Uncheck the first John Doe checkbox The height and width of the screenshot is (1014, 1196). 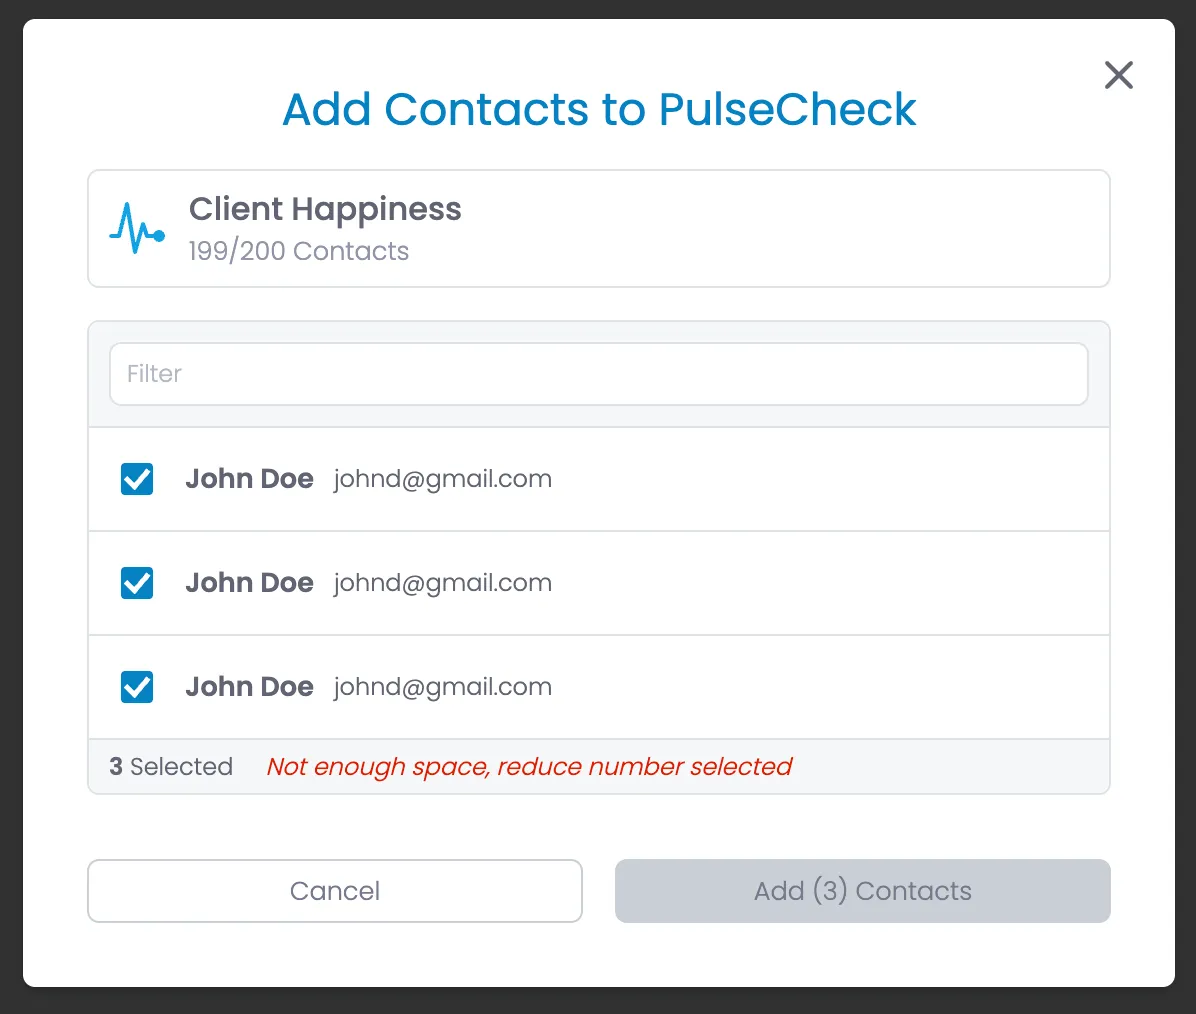pyautogui.click(x=137, y=479)
